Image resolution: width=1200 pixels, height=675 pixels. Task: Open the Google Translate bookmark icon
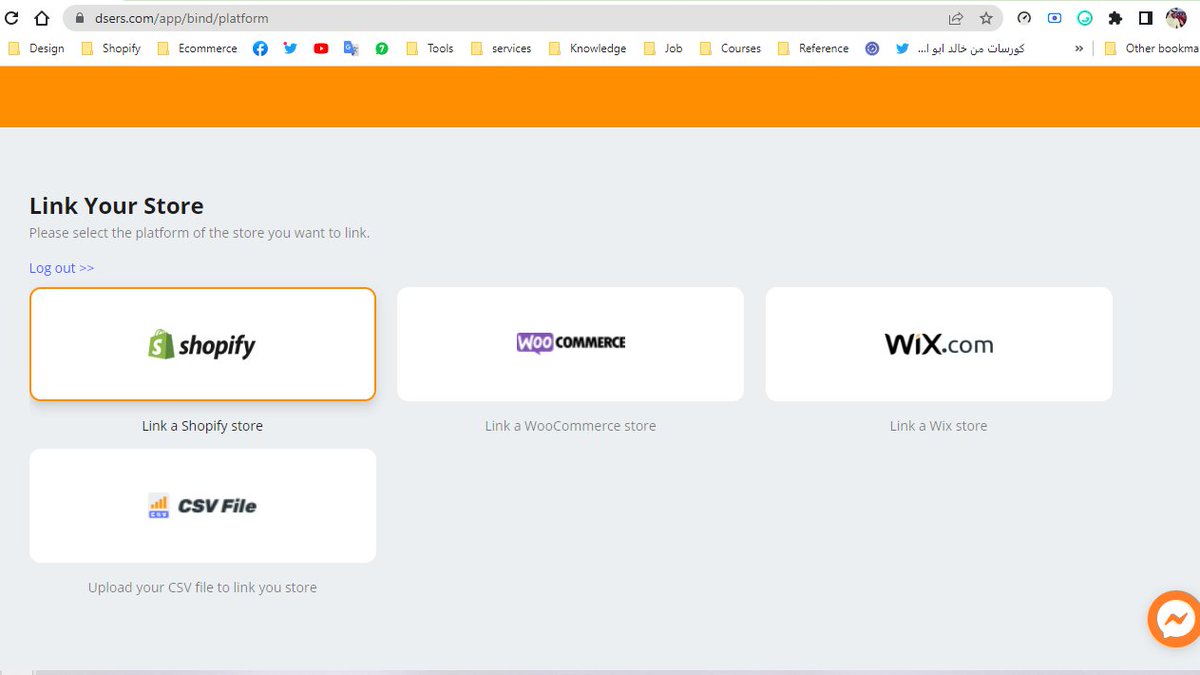(x=351, y=48)
